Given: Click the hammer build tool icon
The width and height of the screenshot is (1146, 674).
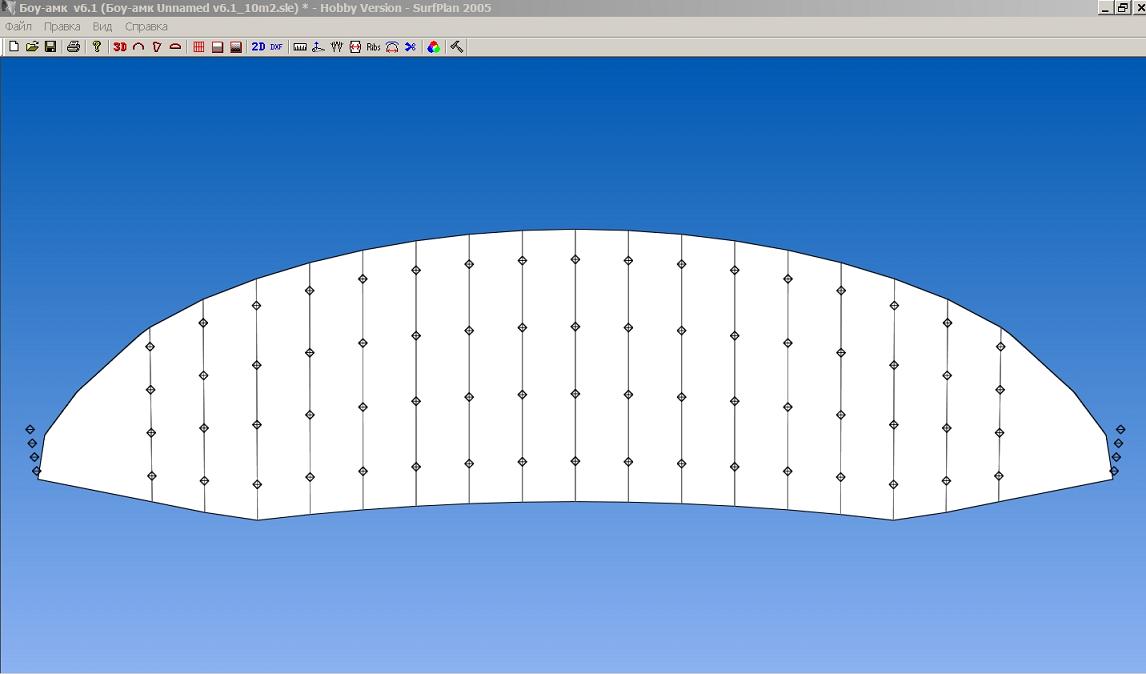Looking at the screenshot, I should point(456,47).
